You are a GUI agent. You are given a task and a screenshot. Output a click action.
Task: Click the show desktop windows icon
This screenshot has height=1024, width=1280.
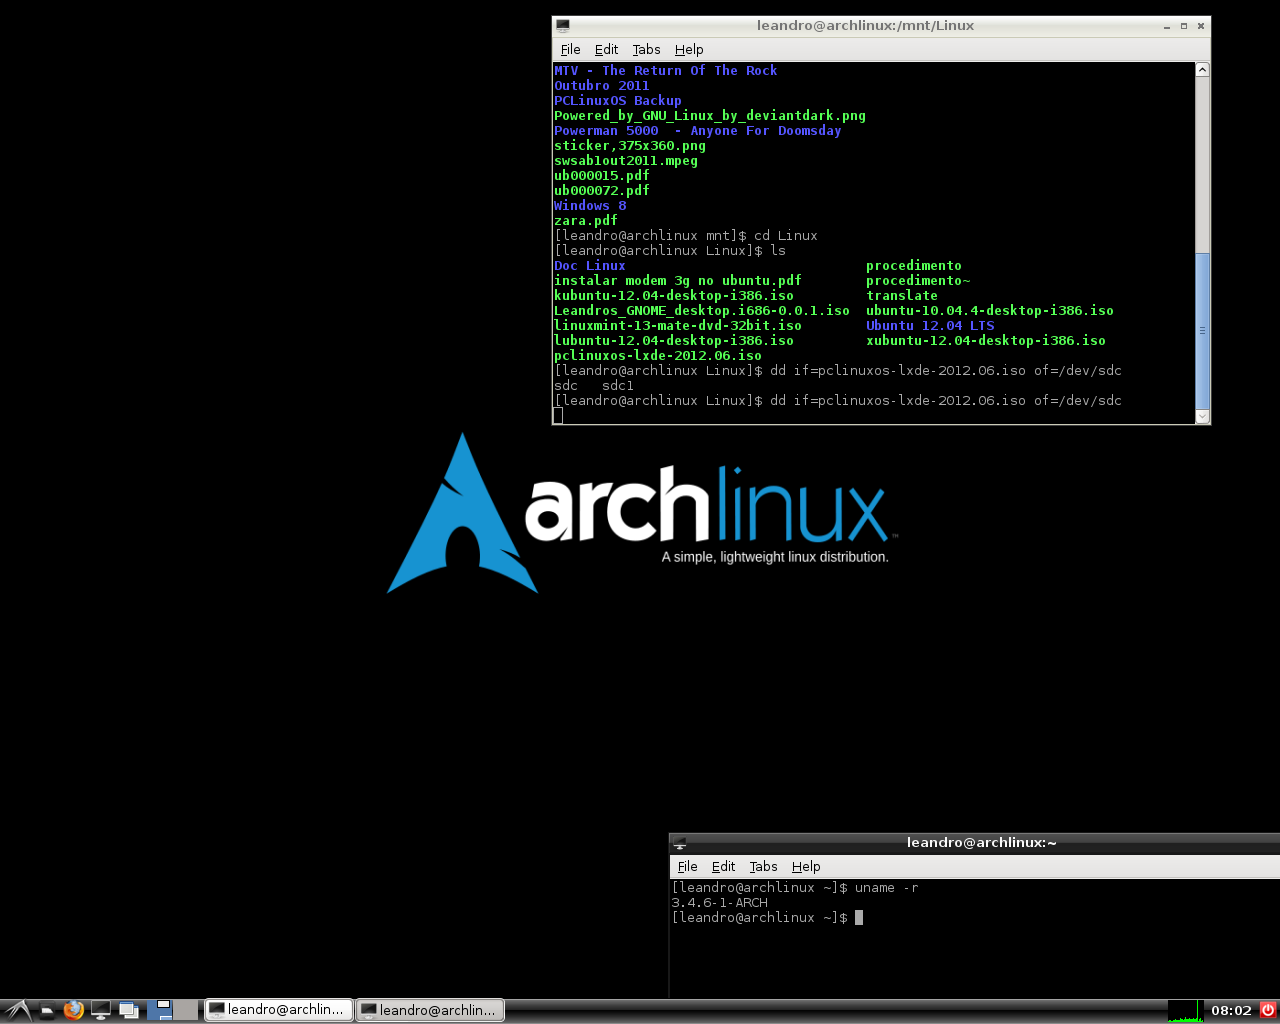click(129, 1010)
